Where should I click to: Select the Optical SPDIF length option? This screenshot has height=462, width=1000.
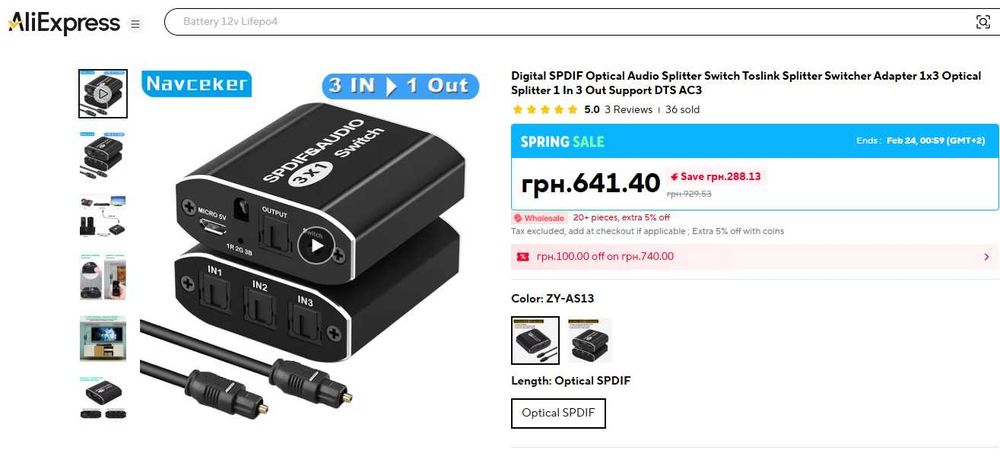click(x=558, y=413)
